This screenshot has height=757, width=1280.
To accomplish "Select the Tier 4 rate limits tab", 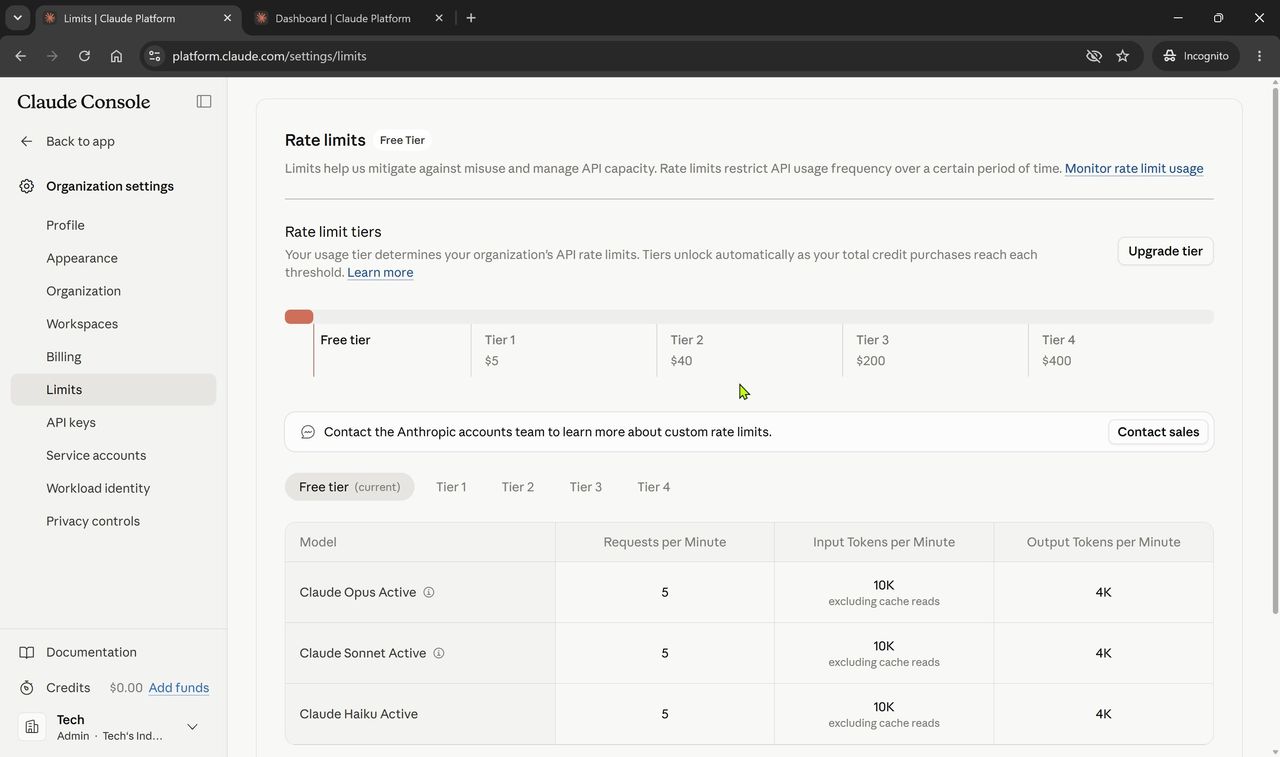I will pyautogui.click(x=654, y=487).
